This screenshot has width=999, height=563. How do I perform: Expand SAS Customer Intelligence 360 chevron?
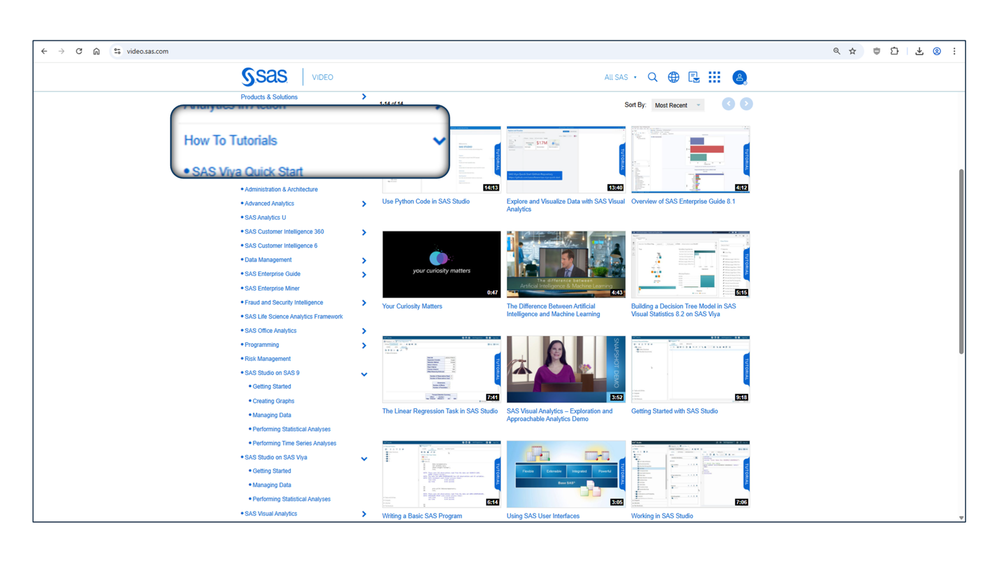coord(364,232)
